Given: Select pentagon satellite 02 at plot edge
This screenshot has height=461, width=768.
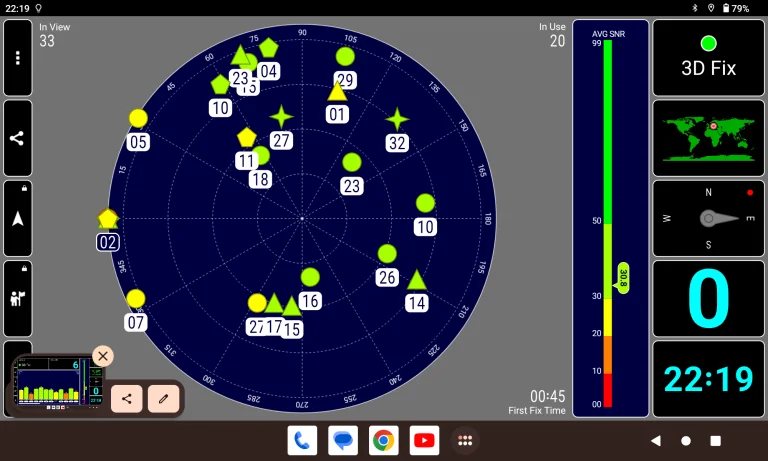Looking at the screenshot, I should click(x=108, y=218).
